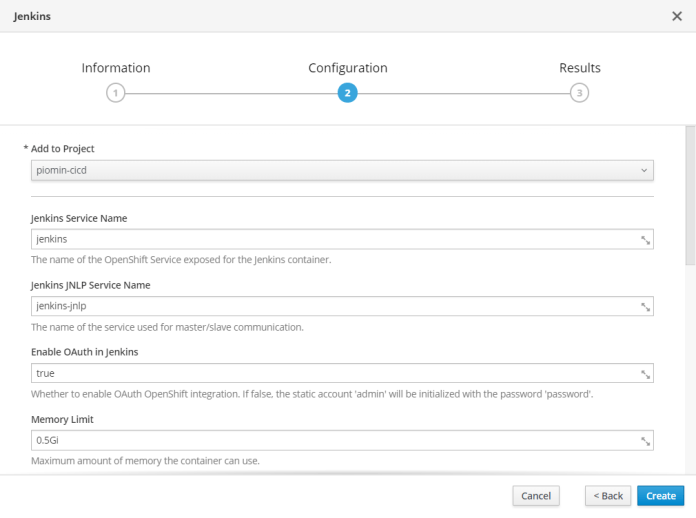Focus the Jenkins JNLP Service Name field
The height and width of the screenshot is (518, 696).
[x=342, y=306]
